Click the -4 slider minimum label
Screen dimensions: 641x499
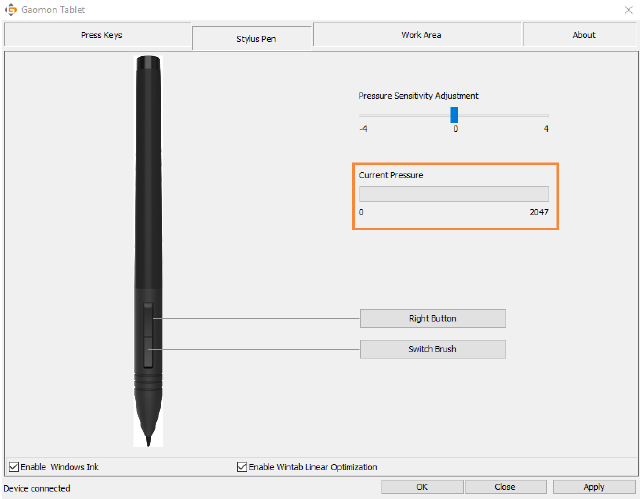pyautogui.click(x=363, y=129)
